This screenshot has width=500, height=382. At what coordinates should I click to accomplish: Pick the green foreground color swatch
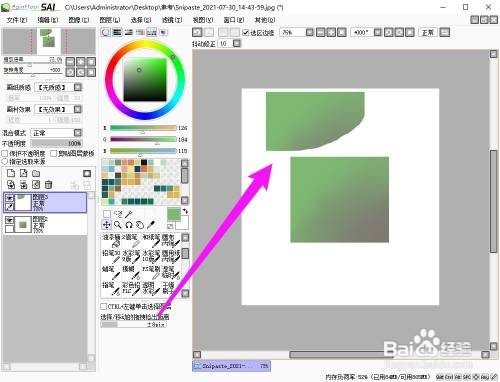tap(173, 214)
